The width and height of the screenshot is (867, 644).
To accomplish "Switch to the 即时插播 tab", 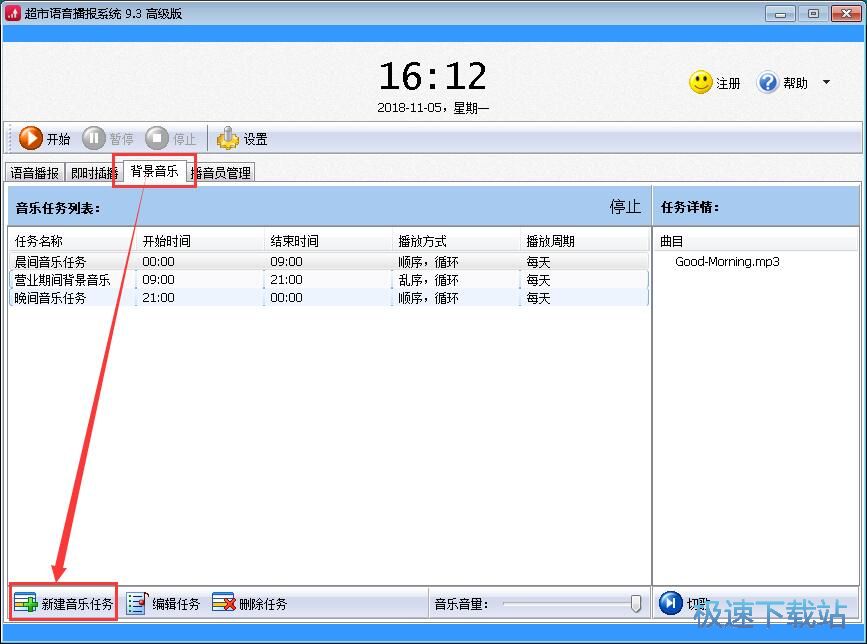I will coord(94,172).
